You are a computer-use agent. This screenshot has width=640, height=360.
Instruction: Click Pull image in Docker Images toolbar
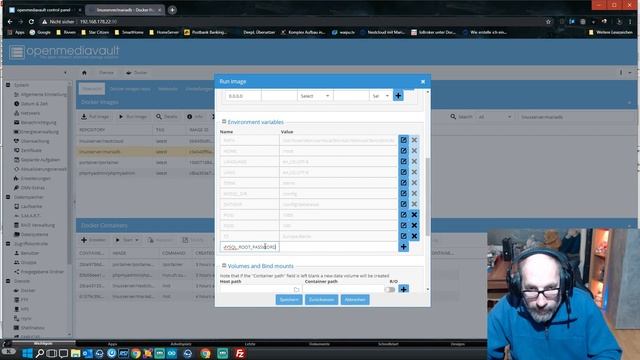(x=95, y=117)
